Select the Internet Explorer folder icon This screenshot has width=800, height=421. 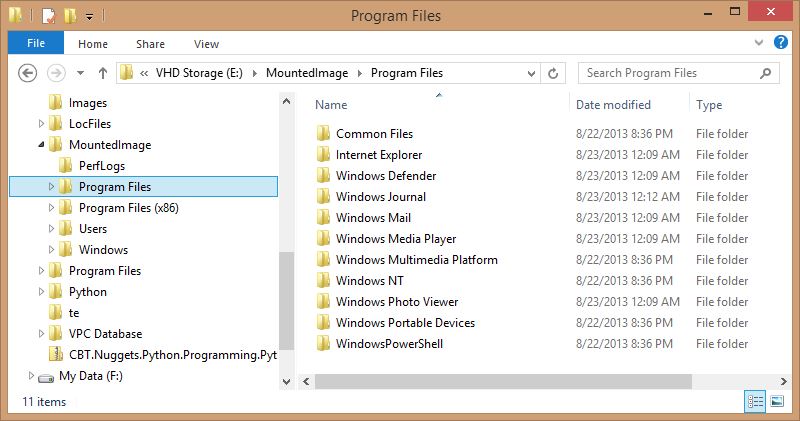(323, 155)
